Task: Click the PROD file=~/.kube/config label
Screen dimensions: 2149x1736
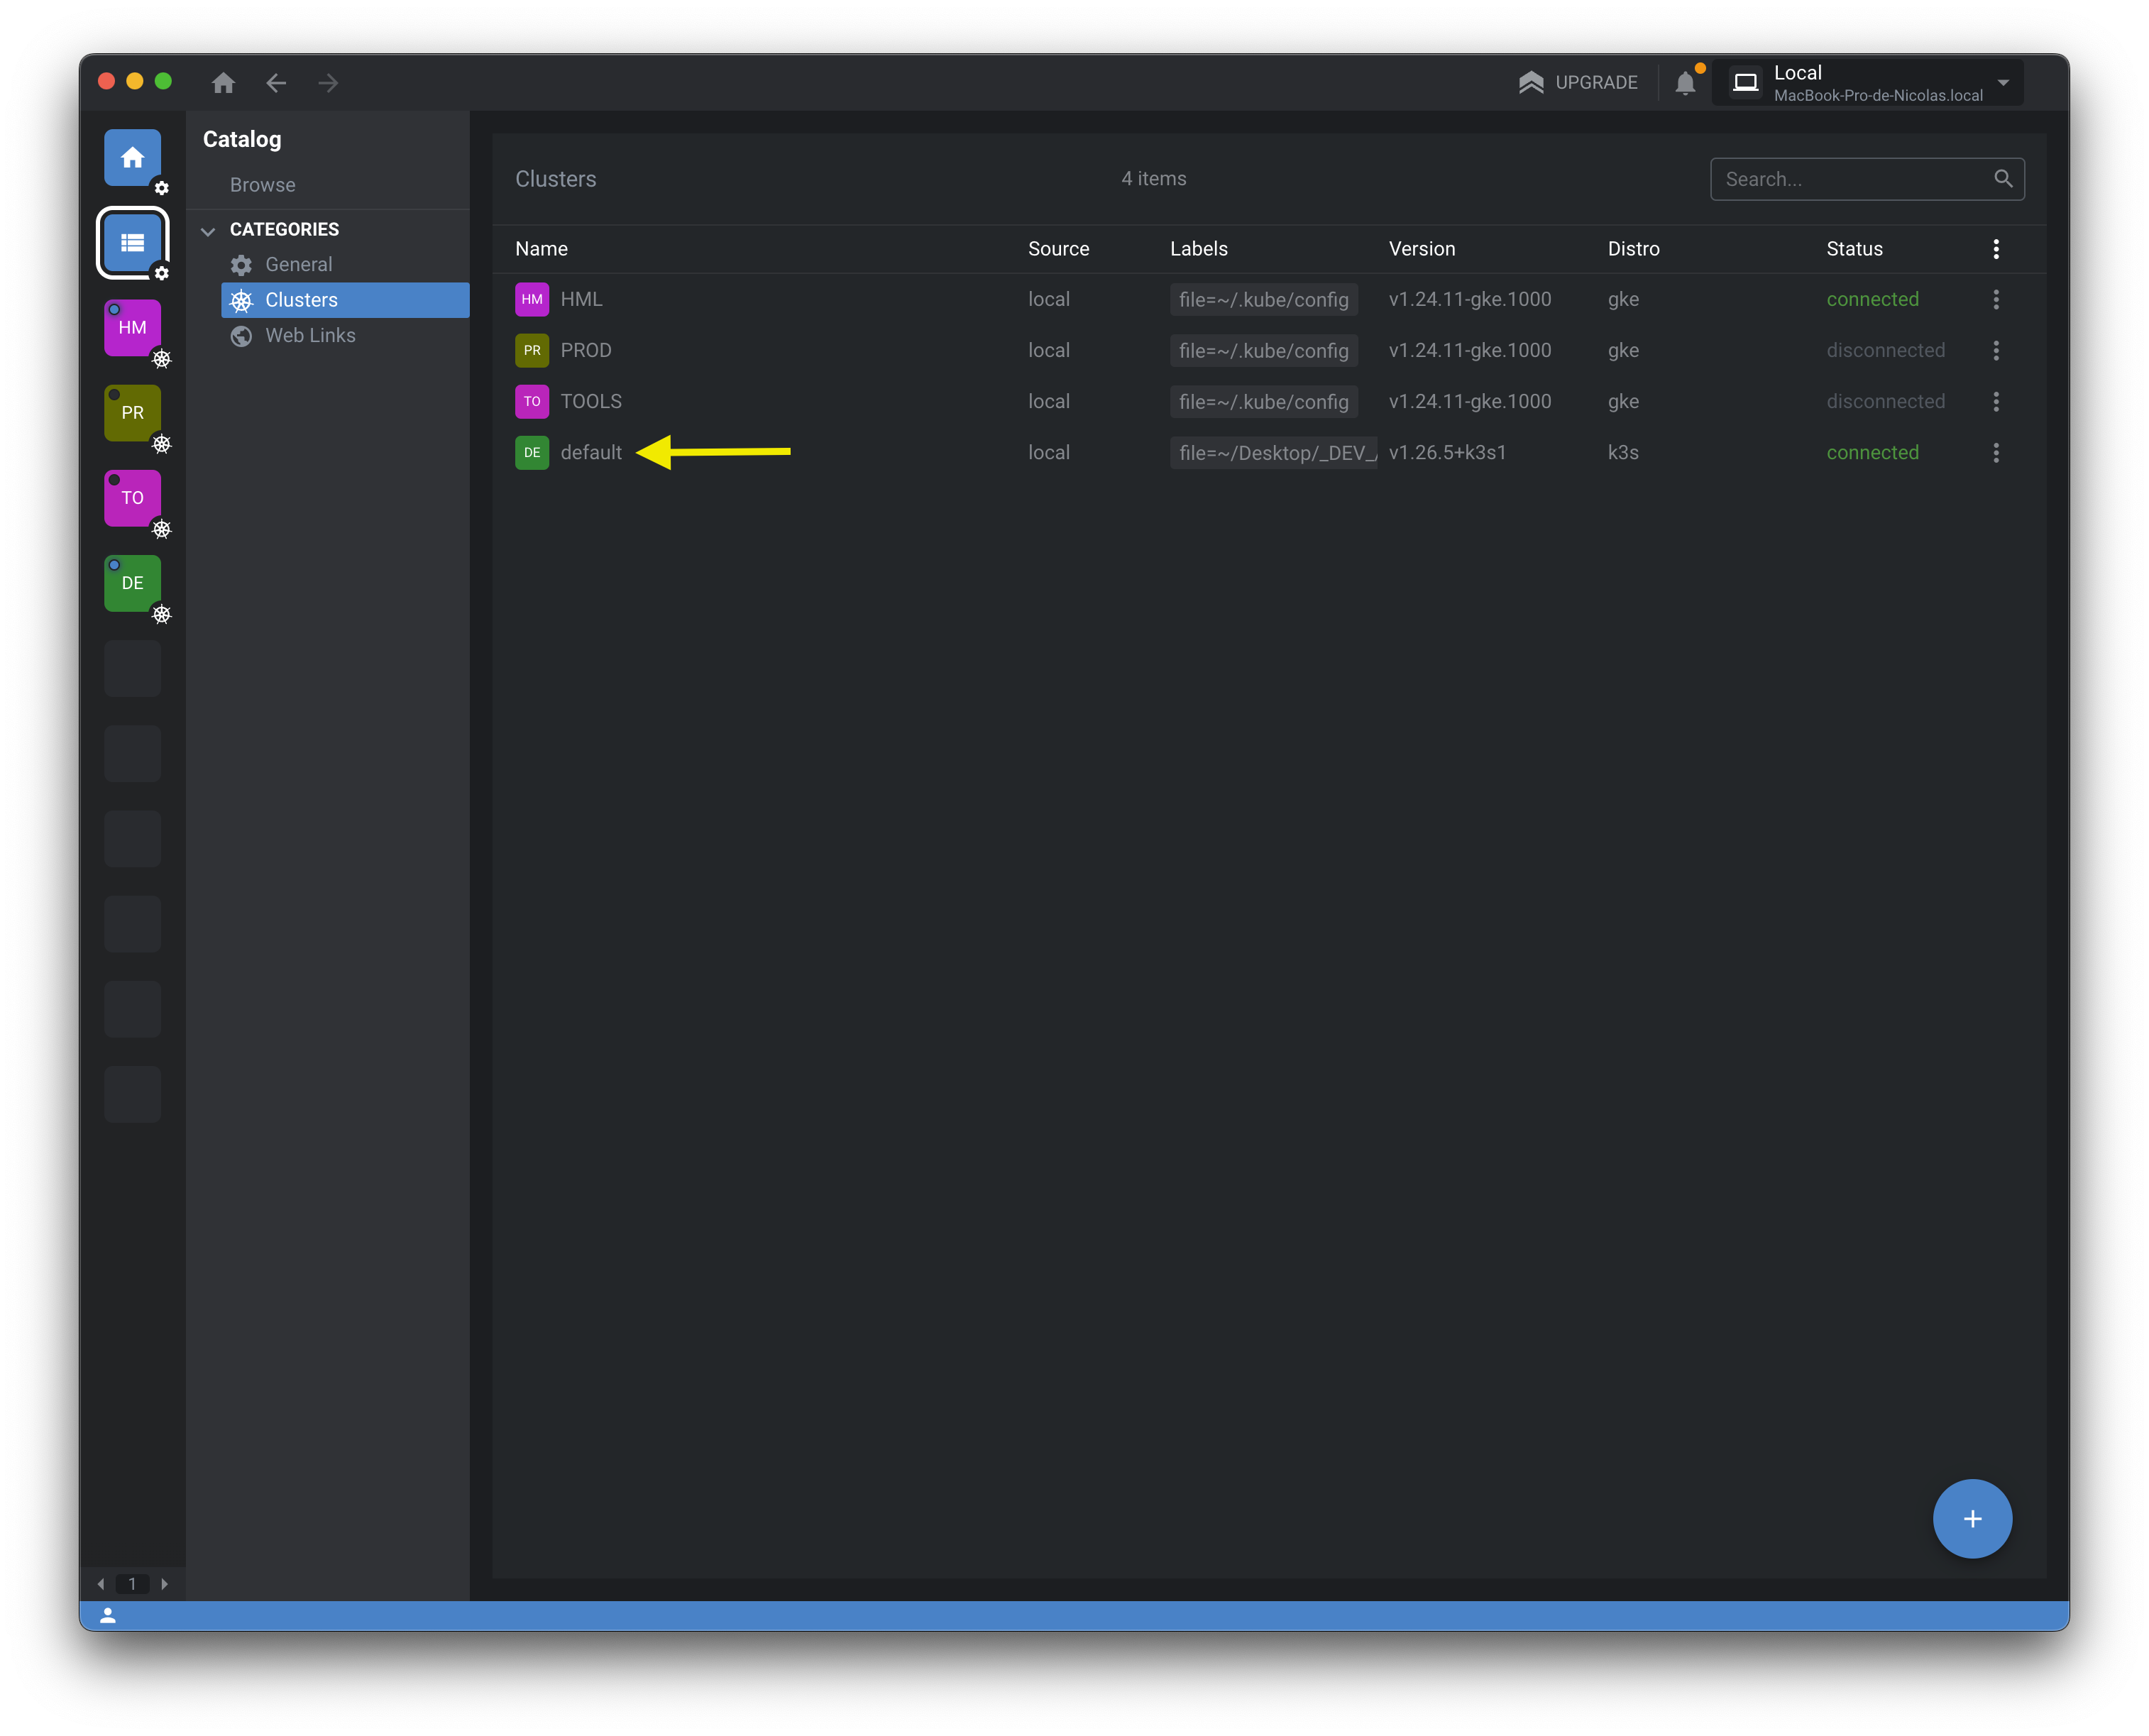Action: click(1263, 350)
